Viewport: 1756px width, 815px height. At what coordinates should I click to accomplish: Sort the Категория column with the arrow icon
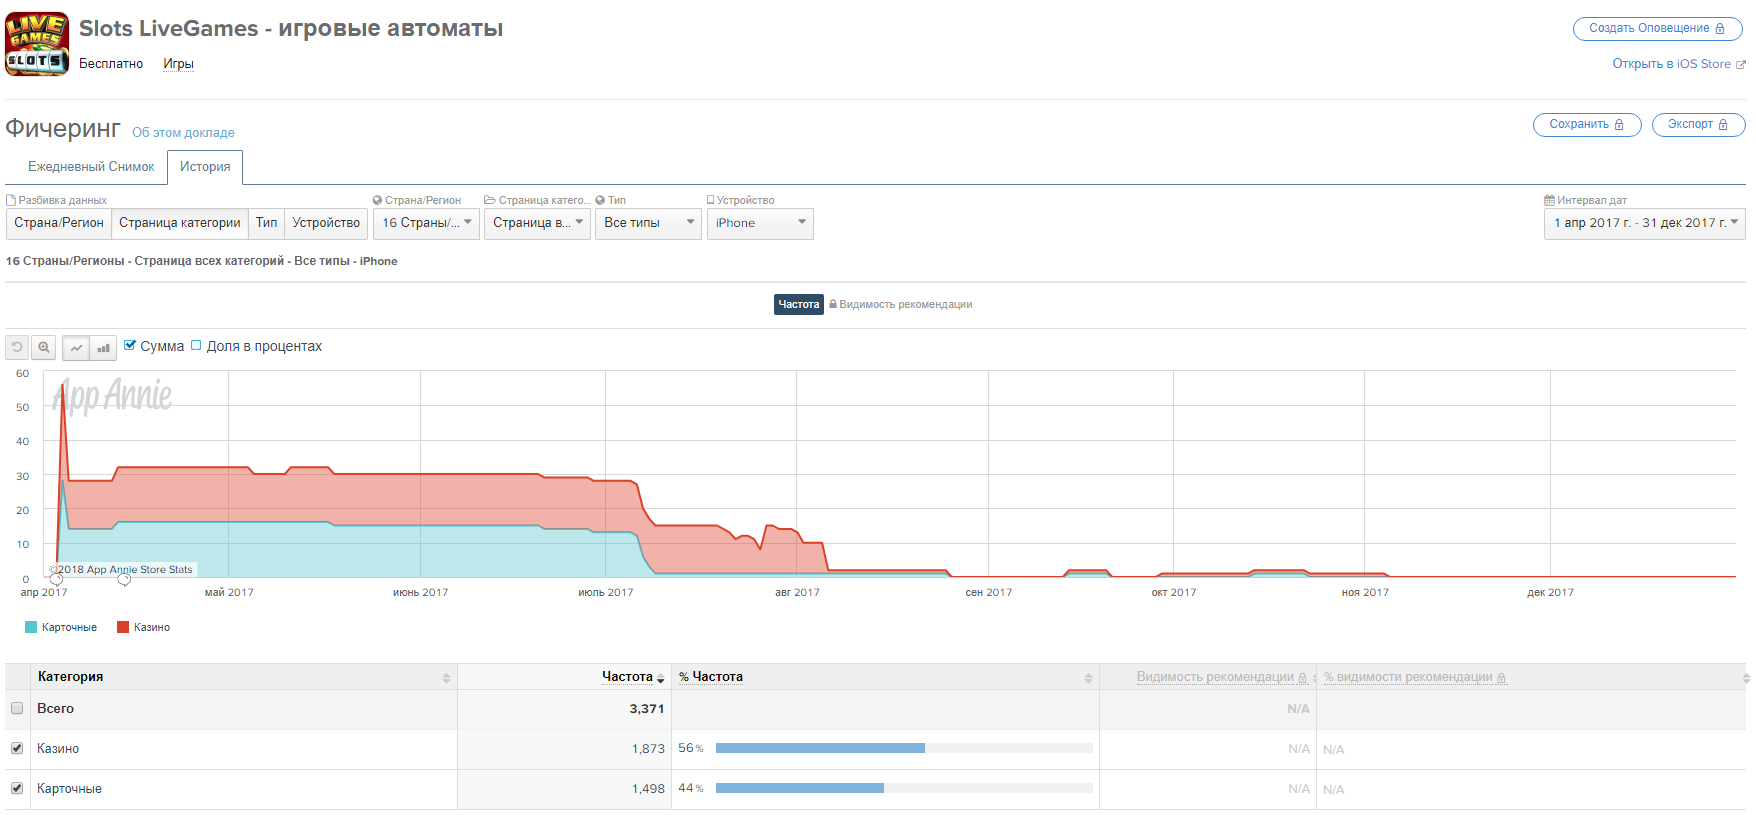click(446, 678)
